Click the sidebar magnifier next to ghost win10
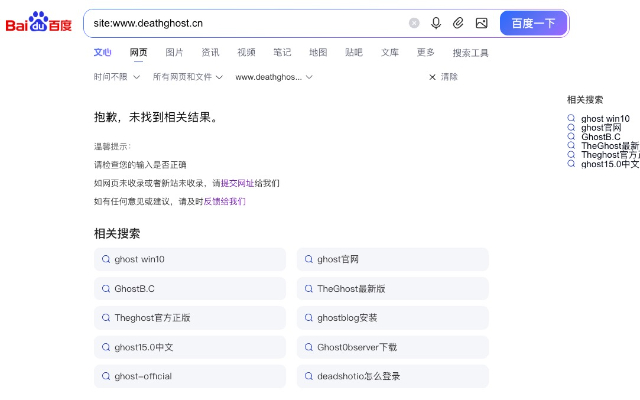This screenshot has height=400, width=640. [571, 118]
